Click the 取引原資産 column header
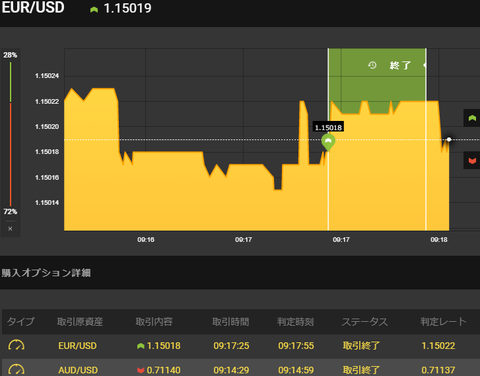This screenshot has width=480, height=376. (x=80, y=322)
